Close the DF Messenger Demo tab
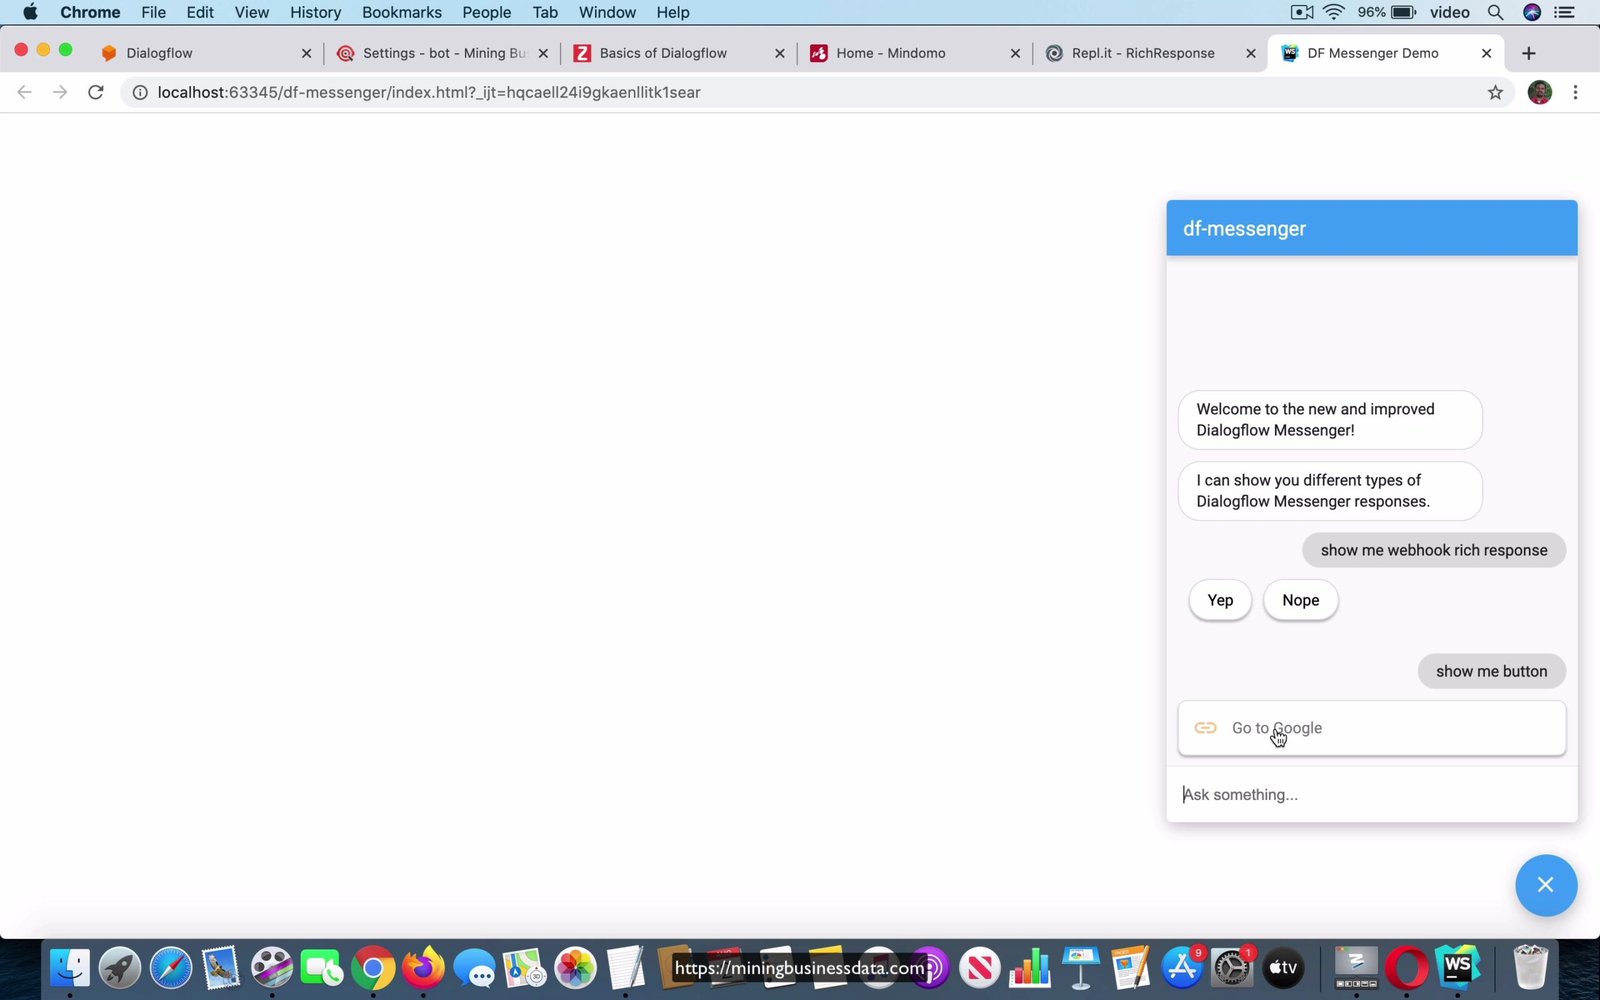The height and width of the screenshot is (1000, 1600). click(x=1486, y=53)
